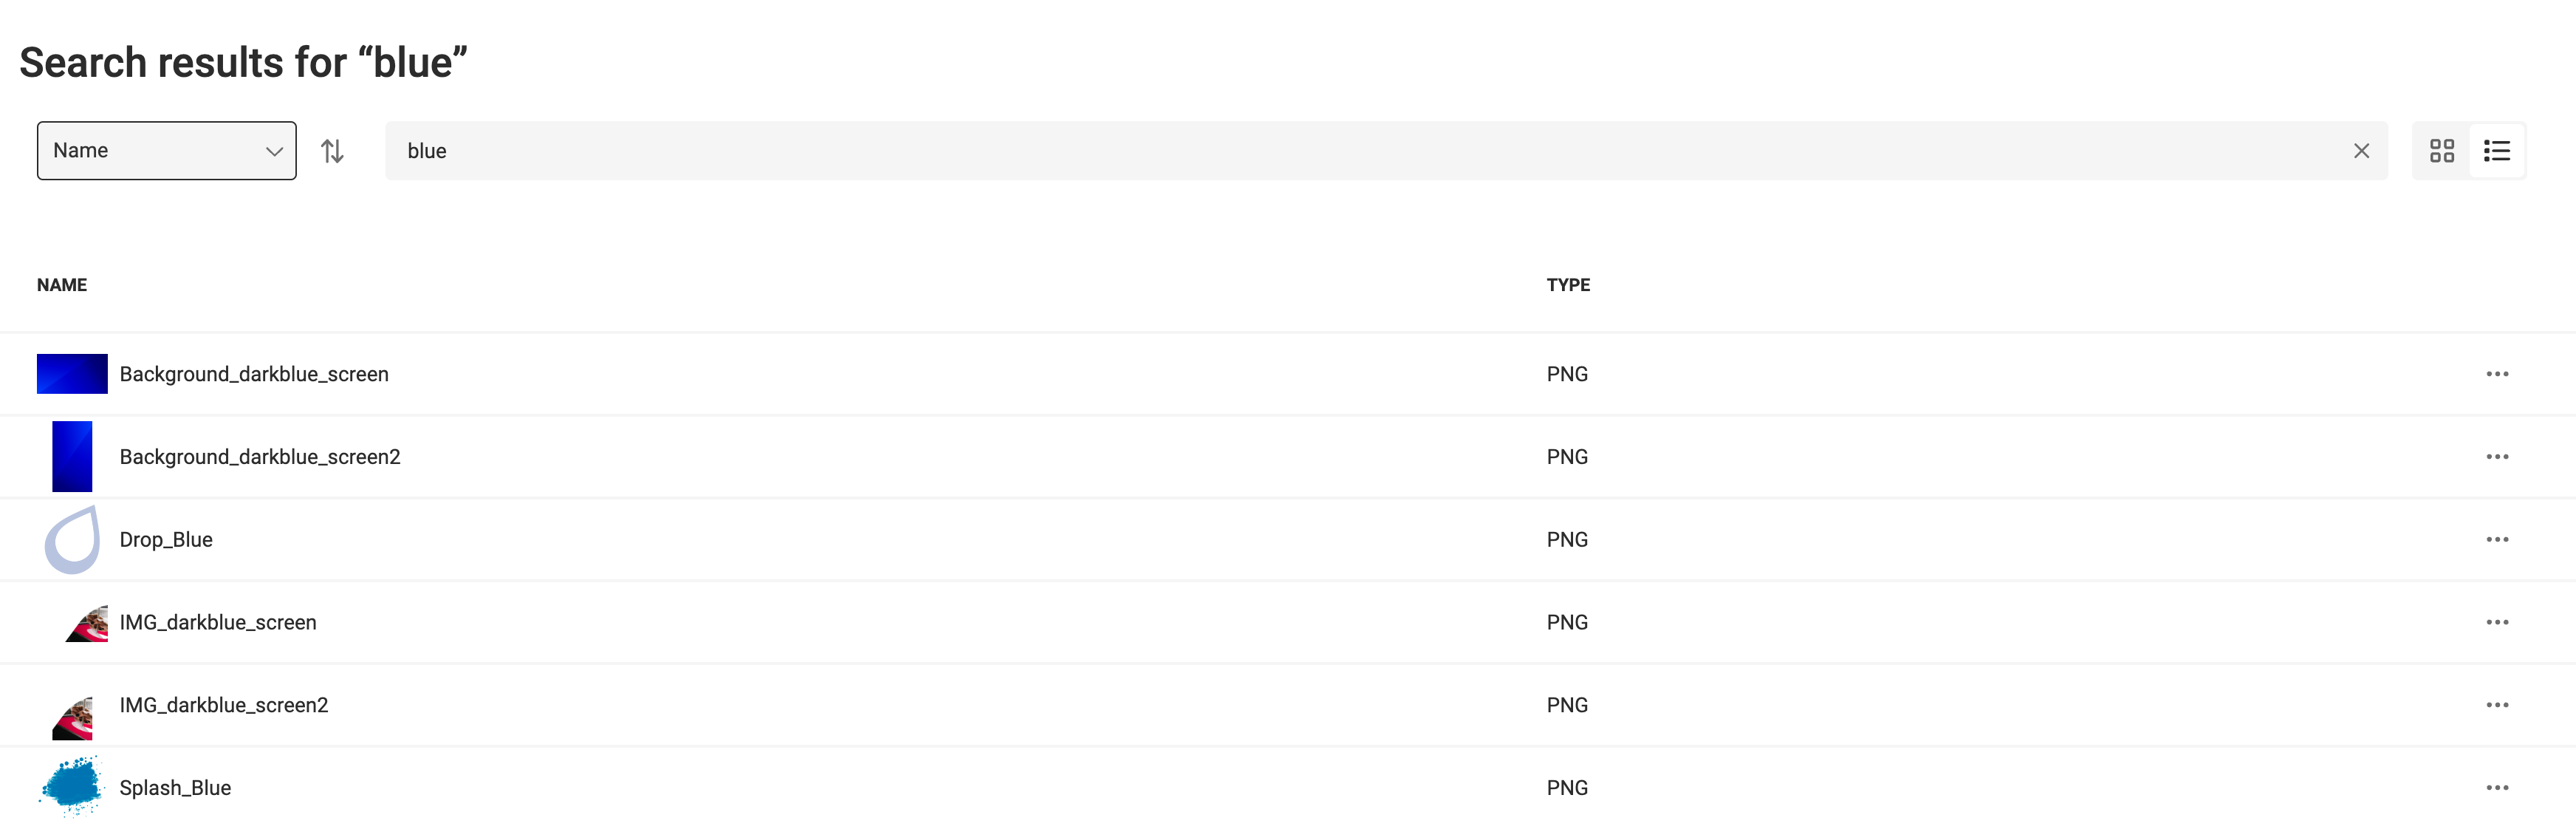Sort by the NAME column header
This screenshot has width=2576, height=829.
(62, 285)
